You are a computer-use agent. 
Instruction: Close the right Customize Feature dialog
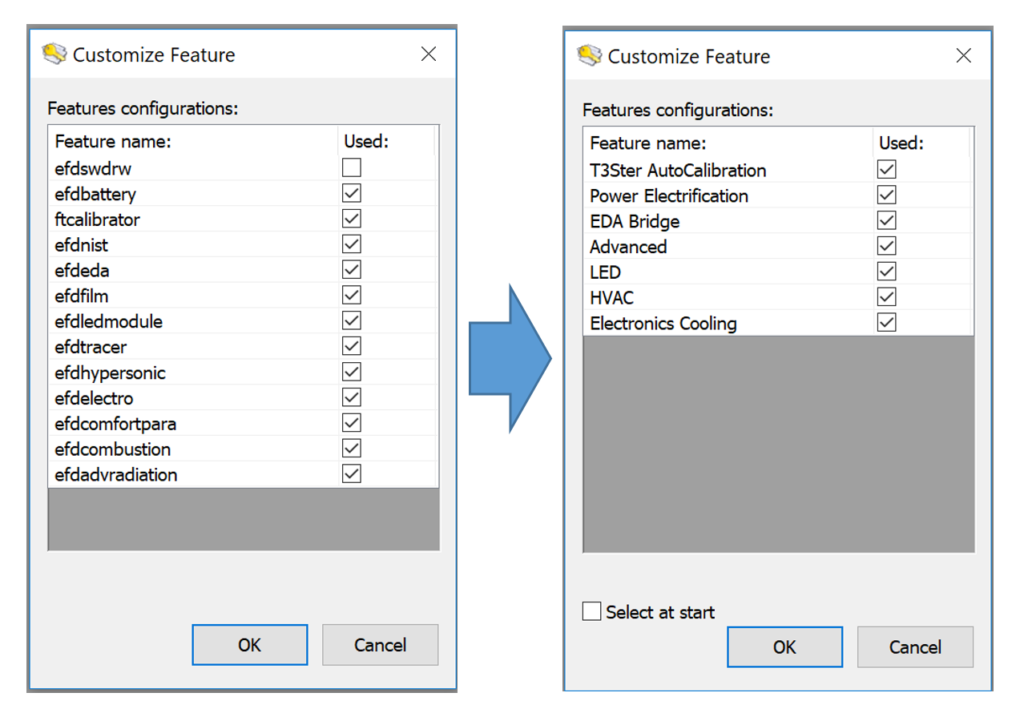(963, 56)
